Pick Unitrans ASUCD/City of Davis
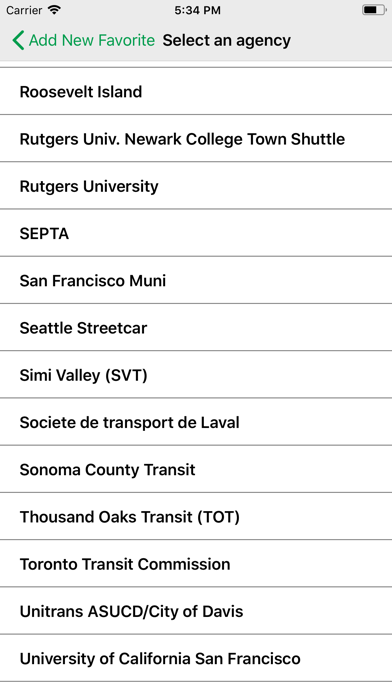The width and height of the screenshot is (392, 696). pos(196,611)
